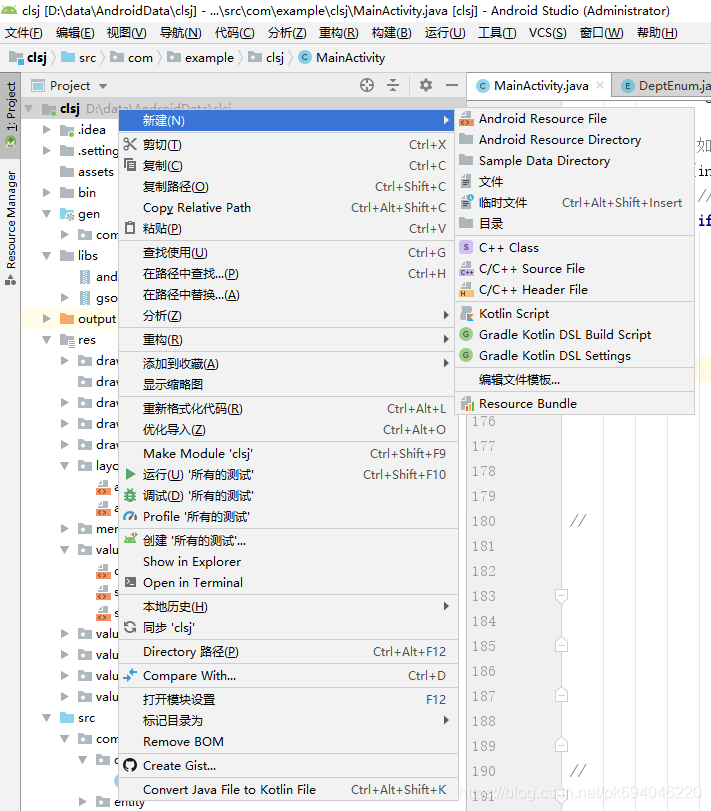Choose 编辑文件模板...

(574, 380)
